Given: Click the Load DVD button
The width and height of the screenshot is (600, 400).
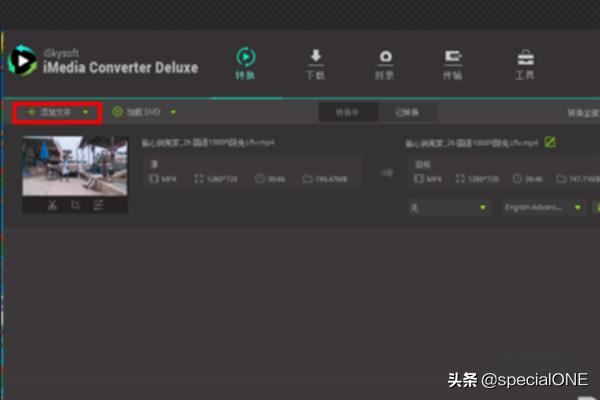Looking at the screenshot, I should point(137,112).
